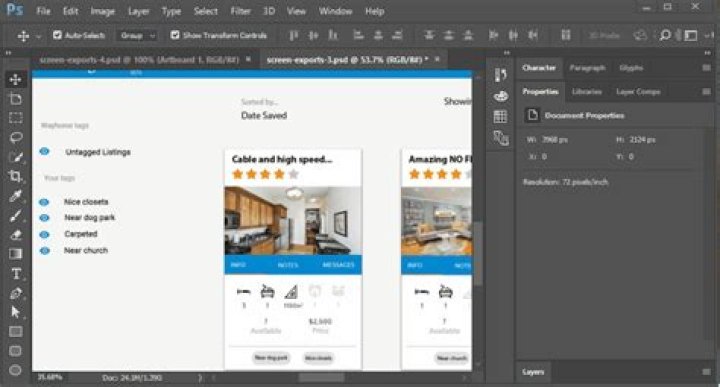Switch to the Libraries panel tab
Screen dimensions: 720x387
click(x=587, y=92)
